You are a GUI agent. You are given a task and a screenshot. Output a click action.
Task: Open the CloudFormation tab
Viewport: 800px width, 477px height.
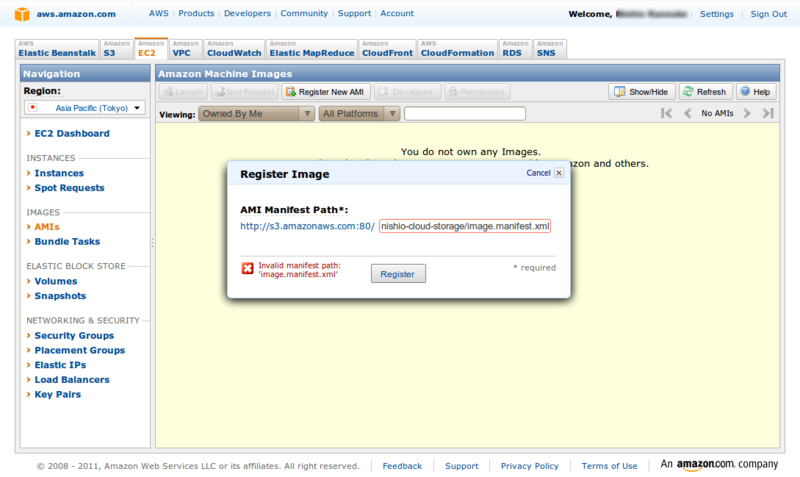(x=457, y=49)
